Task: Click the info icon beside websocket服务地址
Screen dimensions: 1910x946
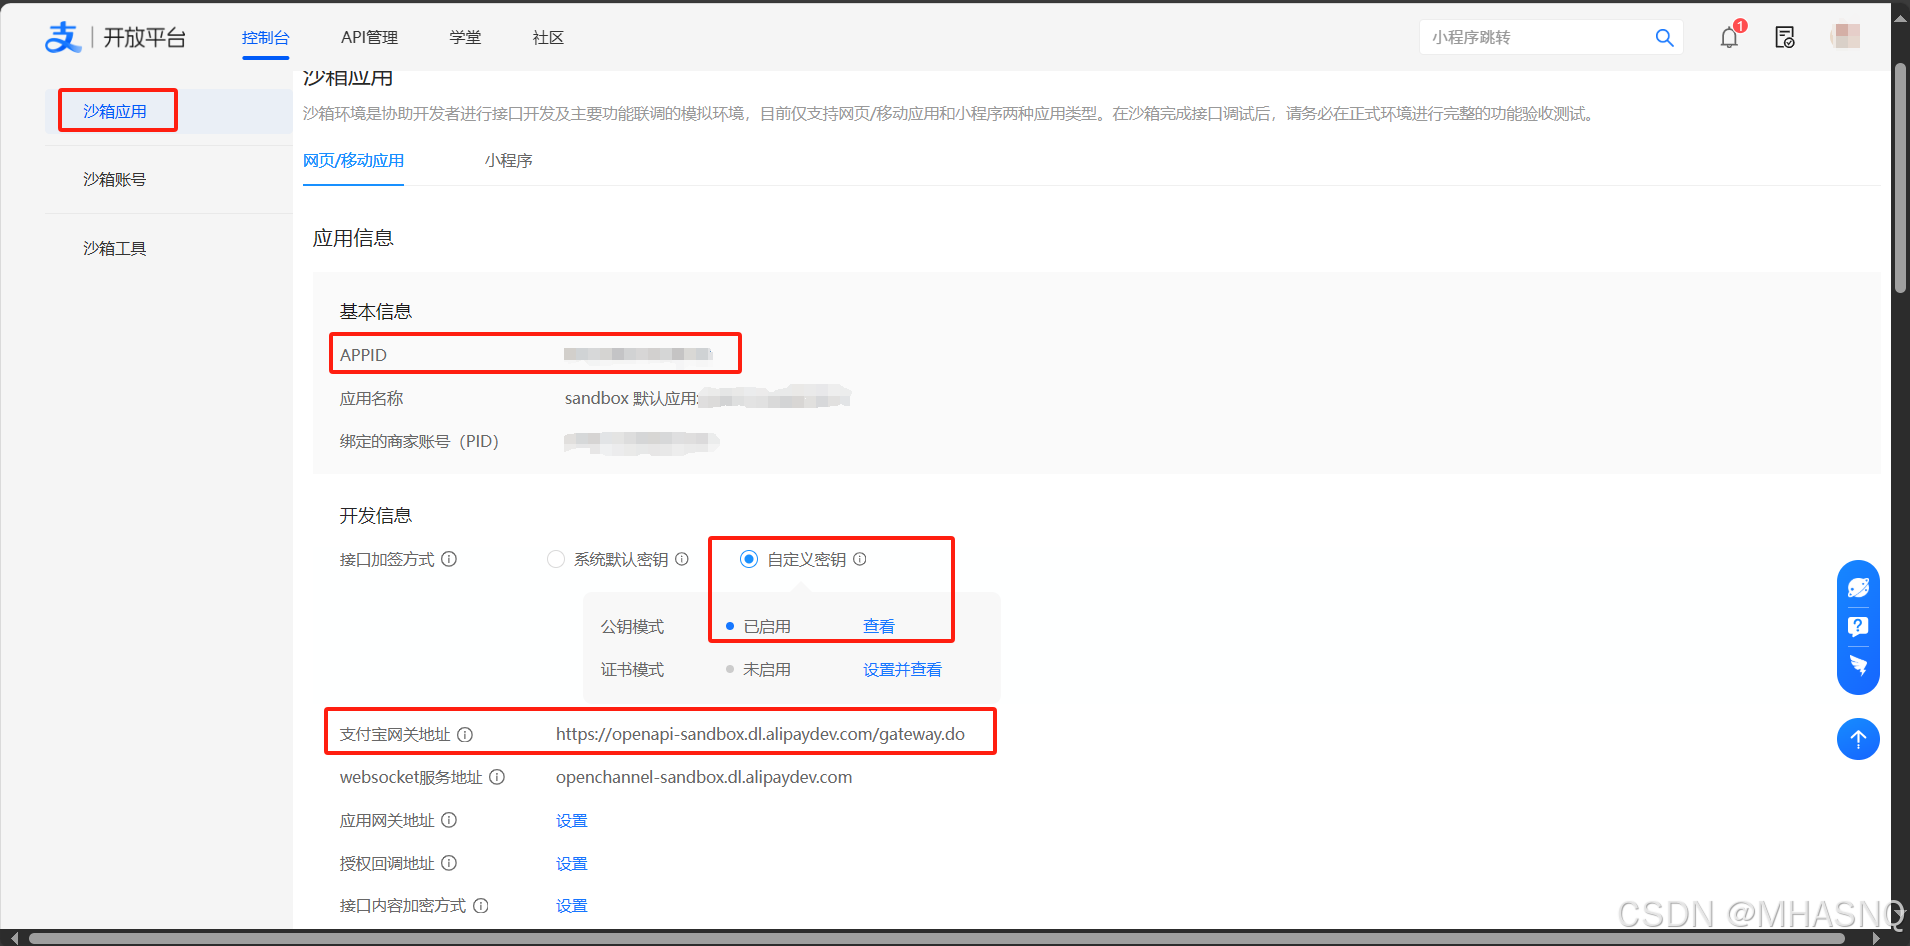Action: click(497, 777)
